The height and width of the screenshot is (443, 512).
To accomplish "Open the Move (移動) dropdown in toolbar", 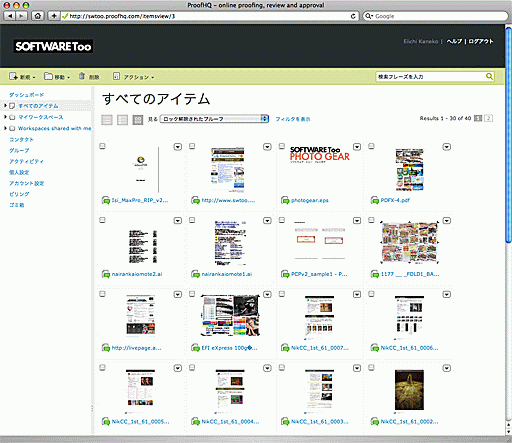I will point(57,77).
